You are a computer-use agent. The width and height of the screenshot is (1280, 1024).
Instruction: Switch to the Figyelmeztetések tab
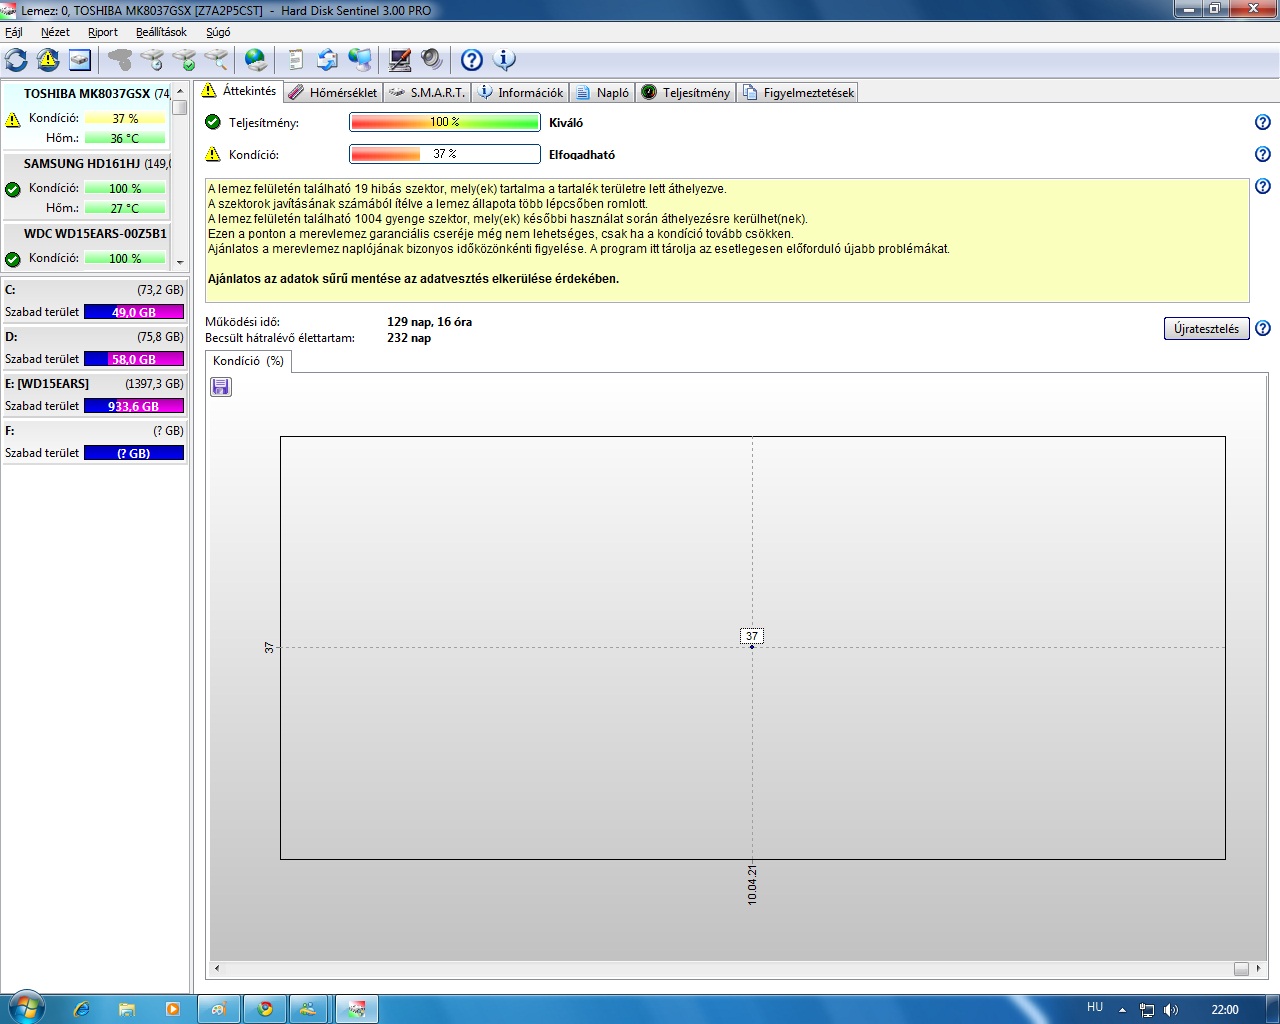tap(798, 92)
